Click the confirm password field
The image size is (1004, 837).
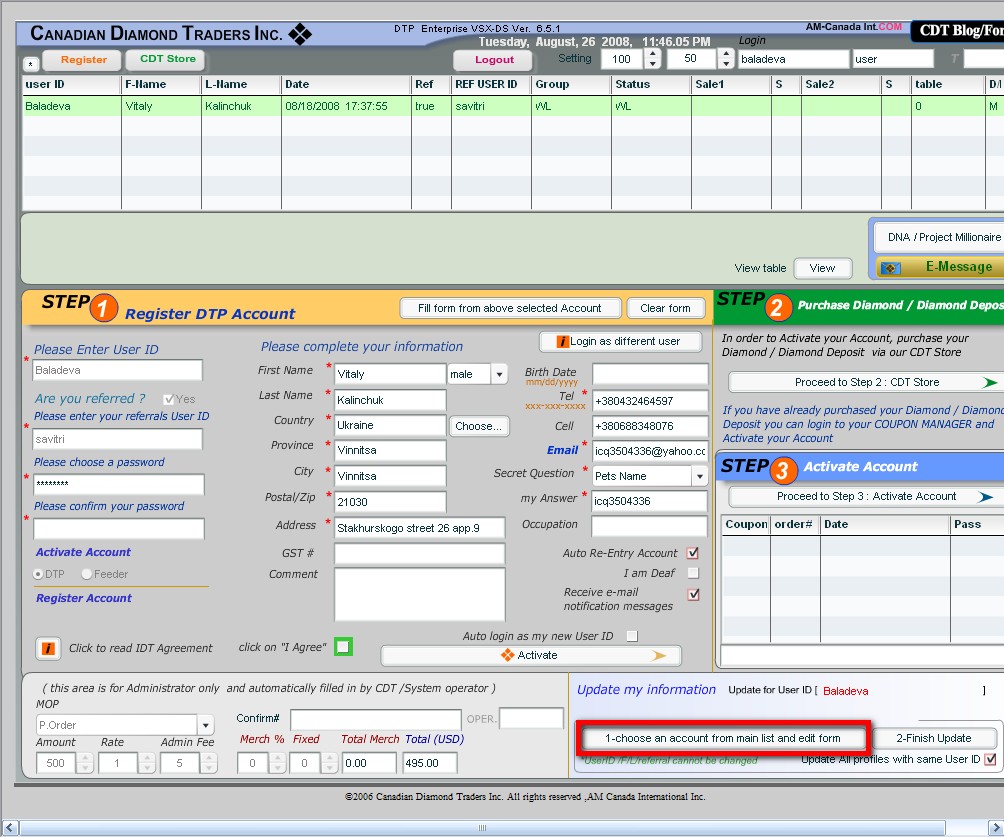coord(118,529)
